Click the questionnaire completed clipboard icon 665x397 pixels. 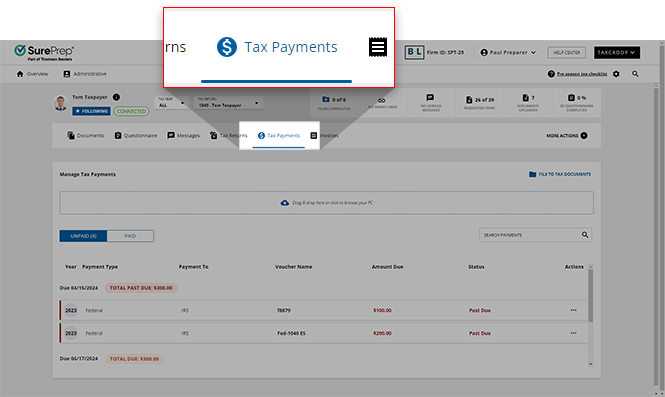tap(571, 98)
